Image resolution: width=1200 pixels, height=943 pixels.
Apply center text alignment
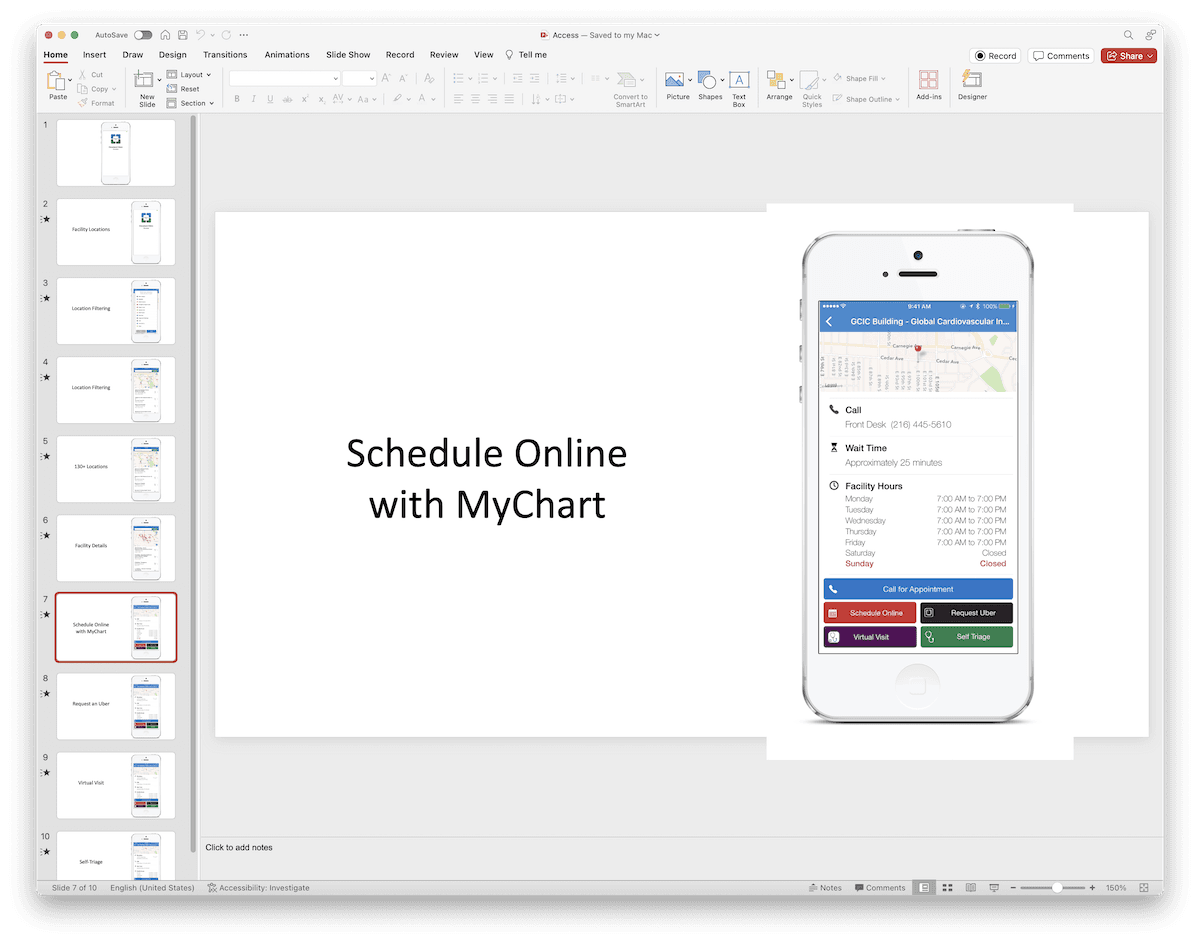point(475,99)
